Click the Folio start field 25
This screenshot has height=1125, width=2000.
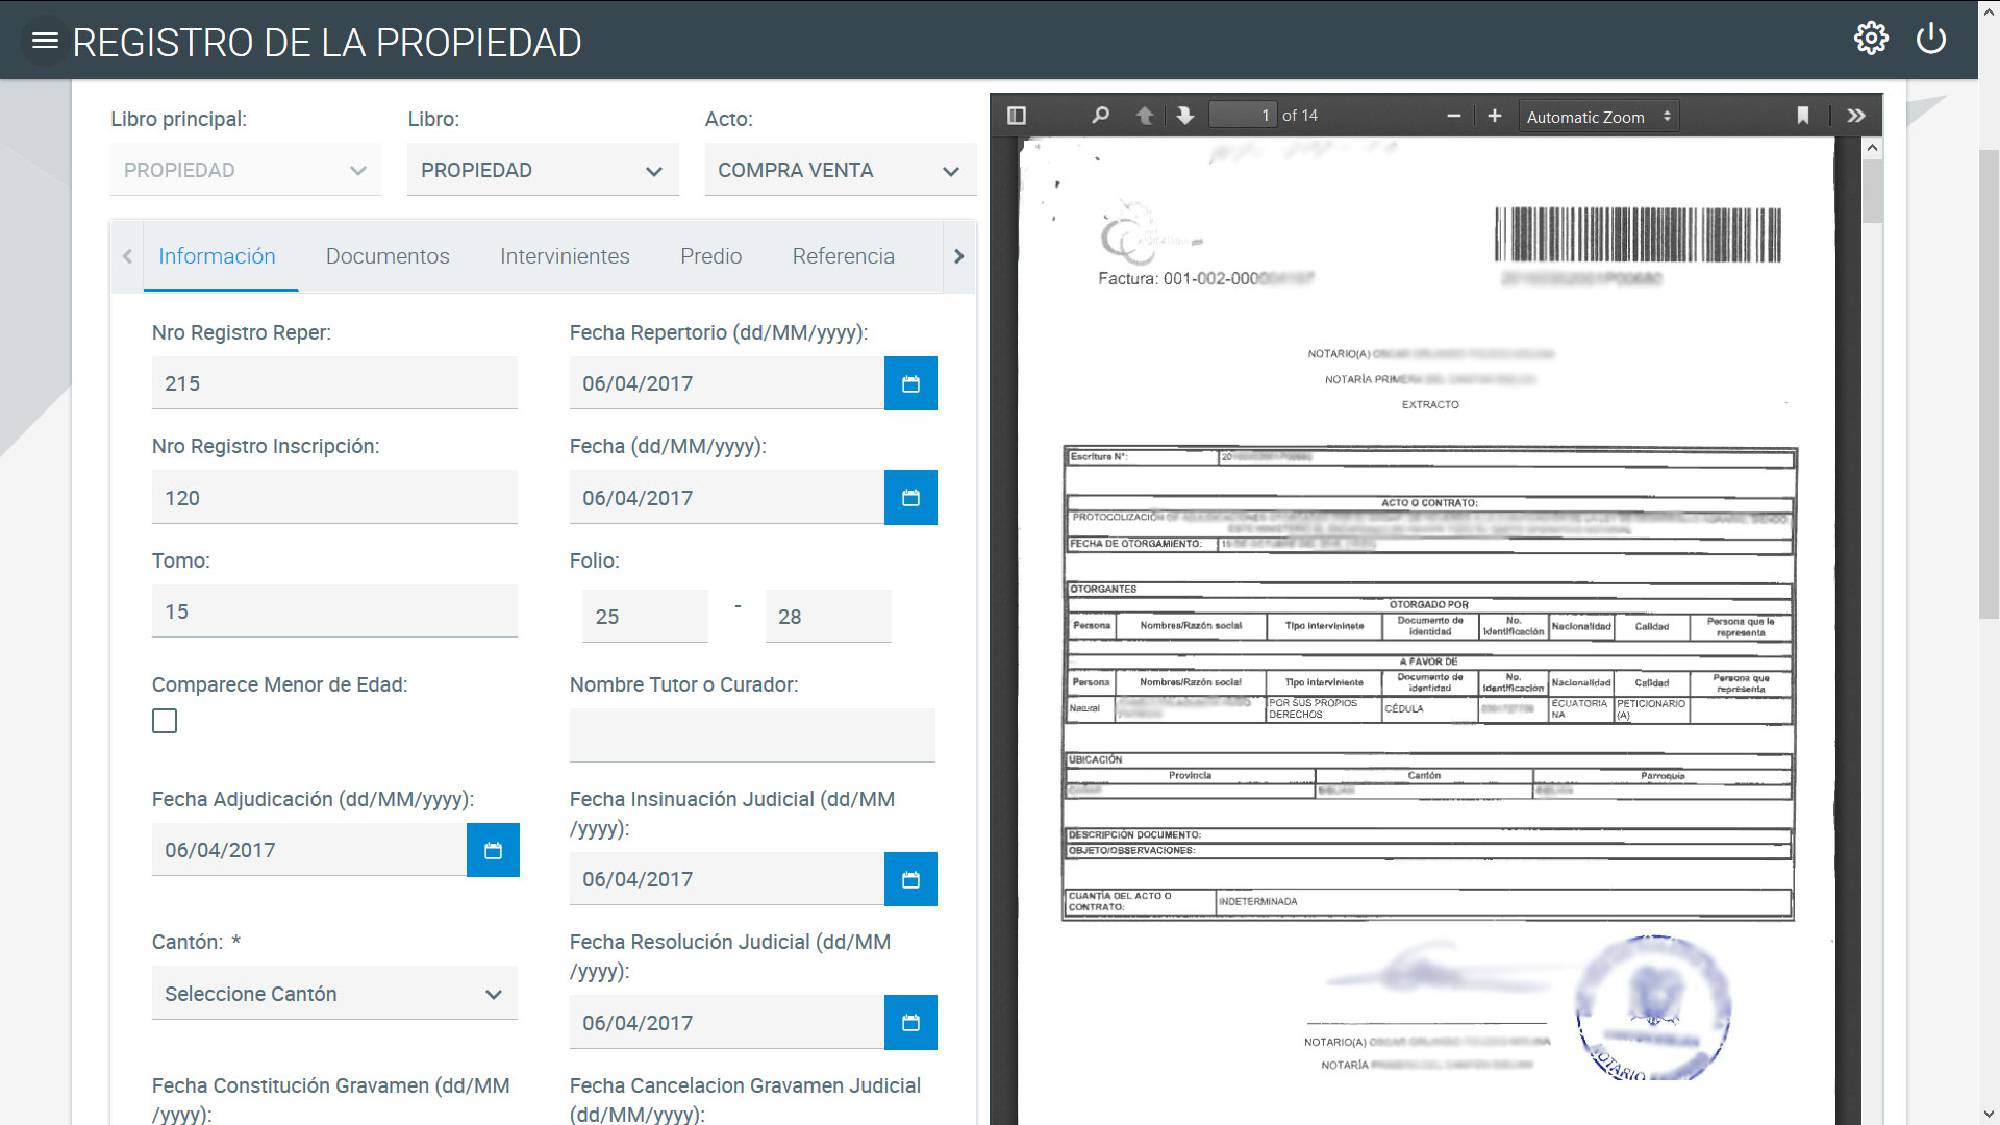coord(645,616)
